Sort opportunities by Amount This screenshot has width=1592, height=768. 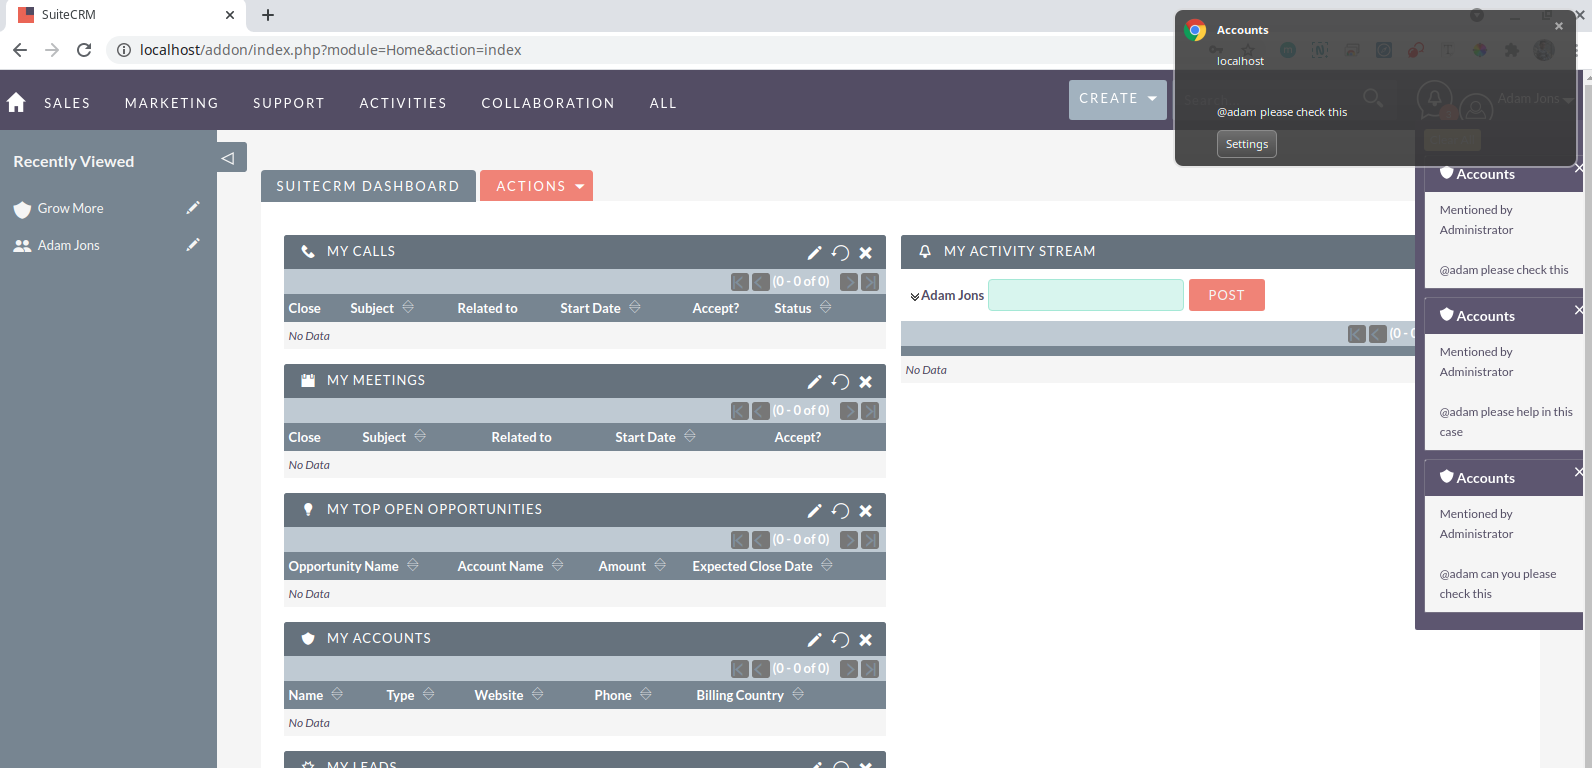(660, 565)
